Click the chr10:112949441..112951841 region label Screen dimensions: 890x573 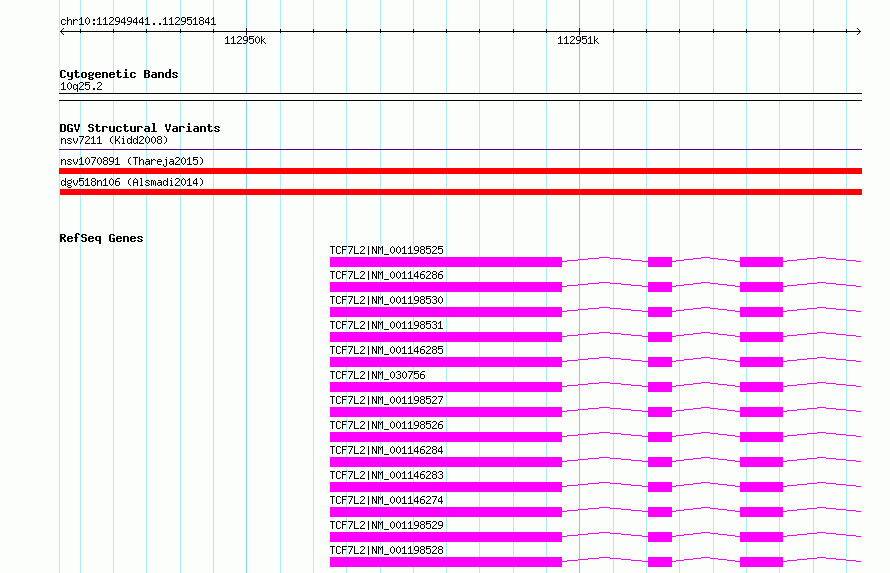tap(138, 22)
